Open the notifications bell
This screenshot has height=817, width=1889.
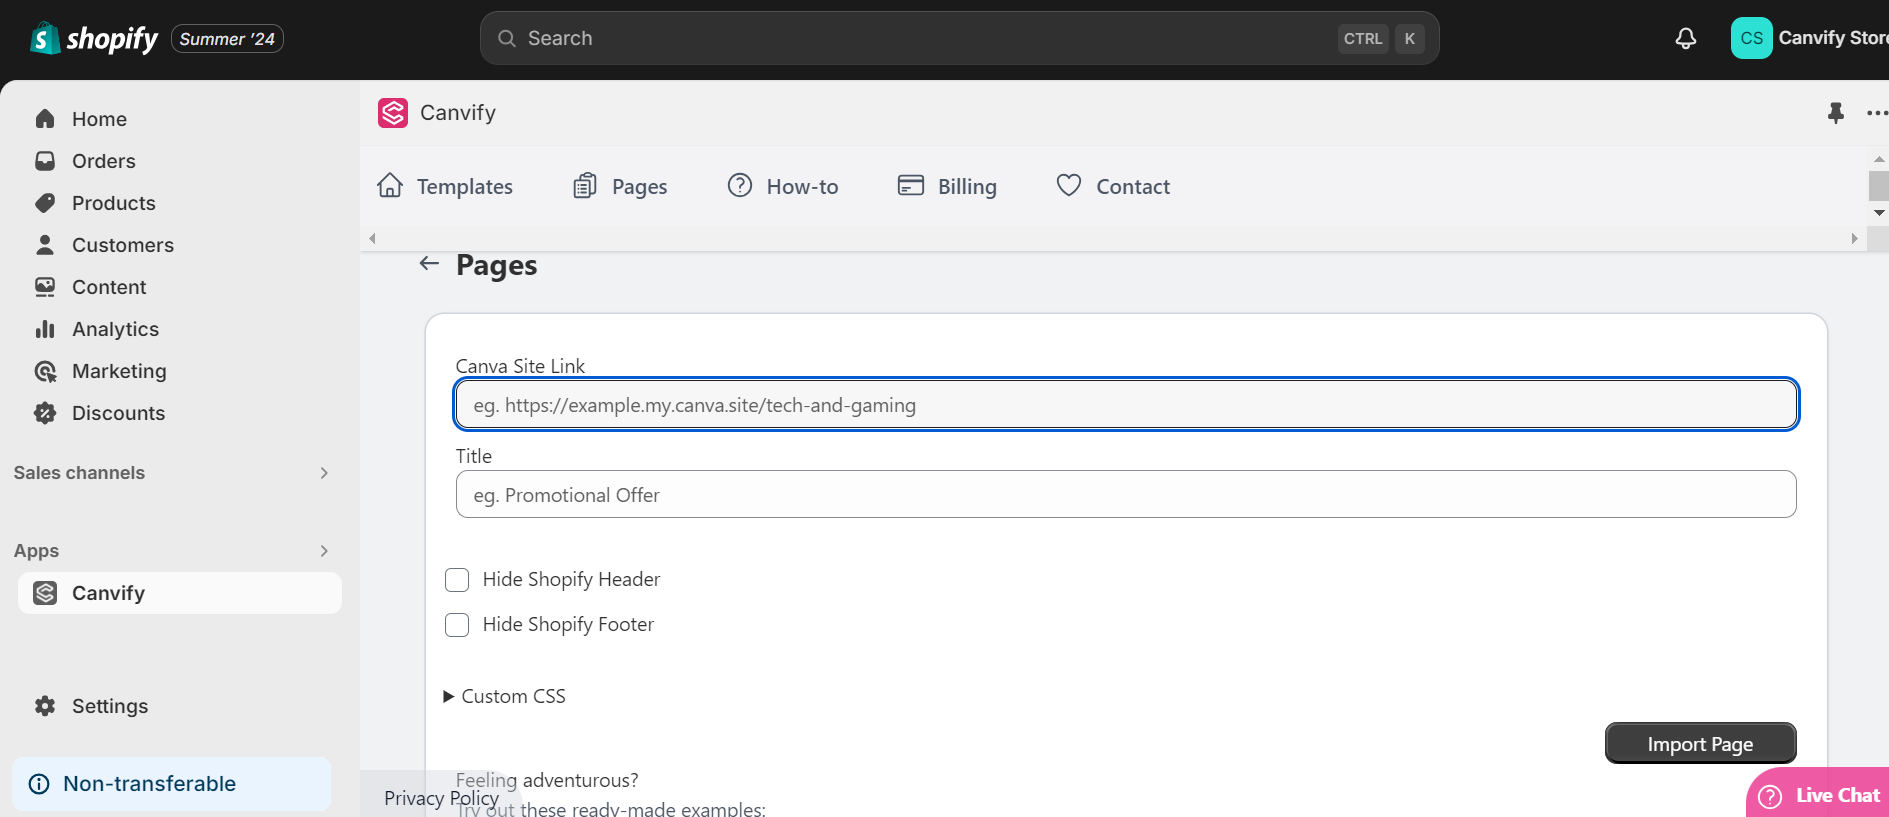[1686, 38]
